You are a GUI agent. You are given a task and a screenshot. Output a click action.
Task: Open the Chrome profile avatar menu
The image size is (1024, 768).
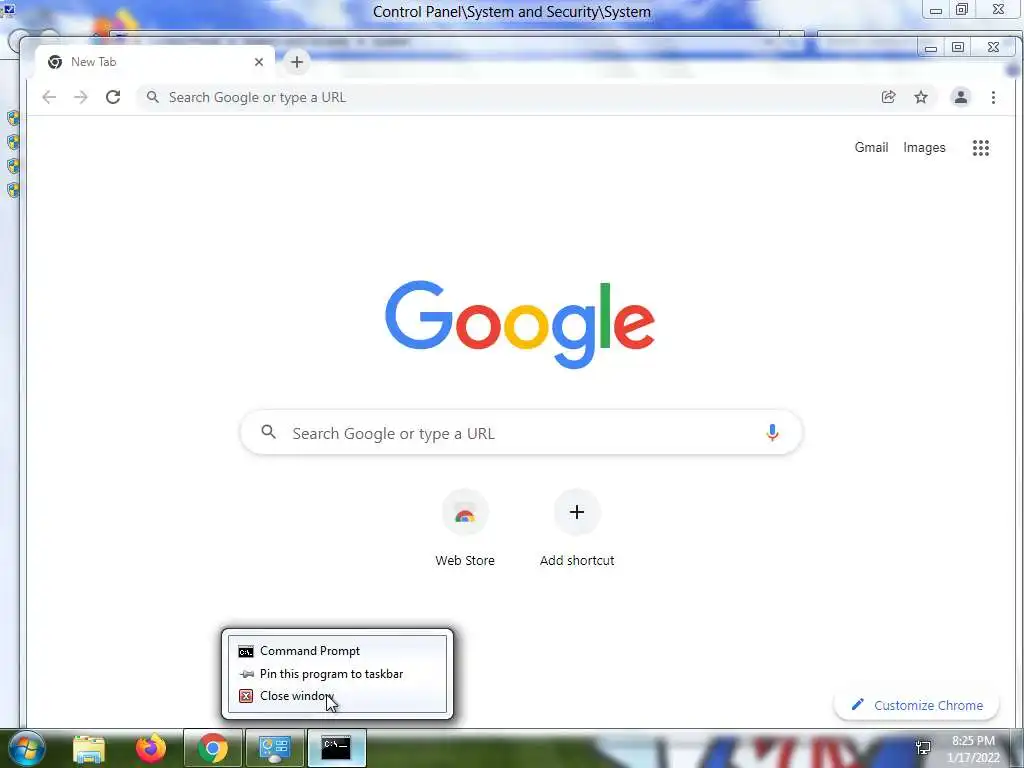pos(961,97)
